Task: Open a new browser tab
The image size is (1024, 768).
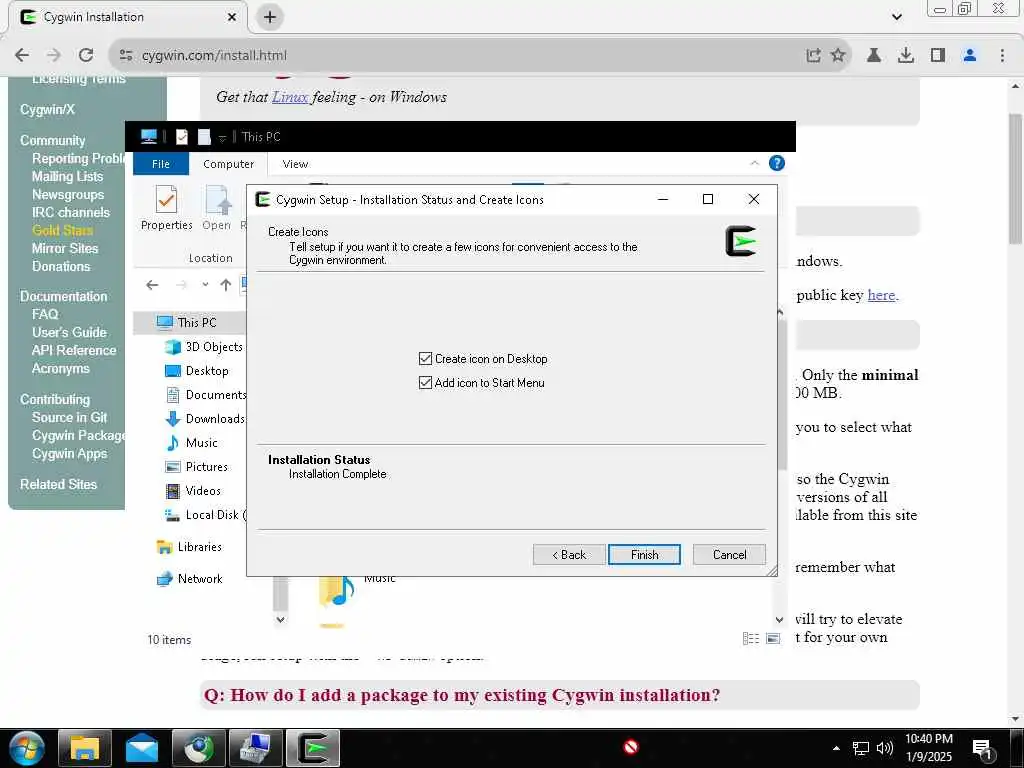Action: point(270,17)
